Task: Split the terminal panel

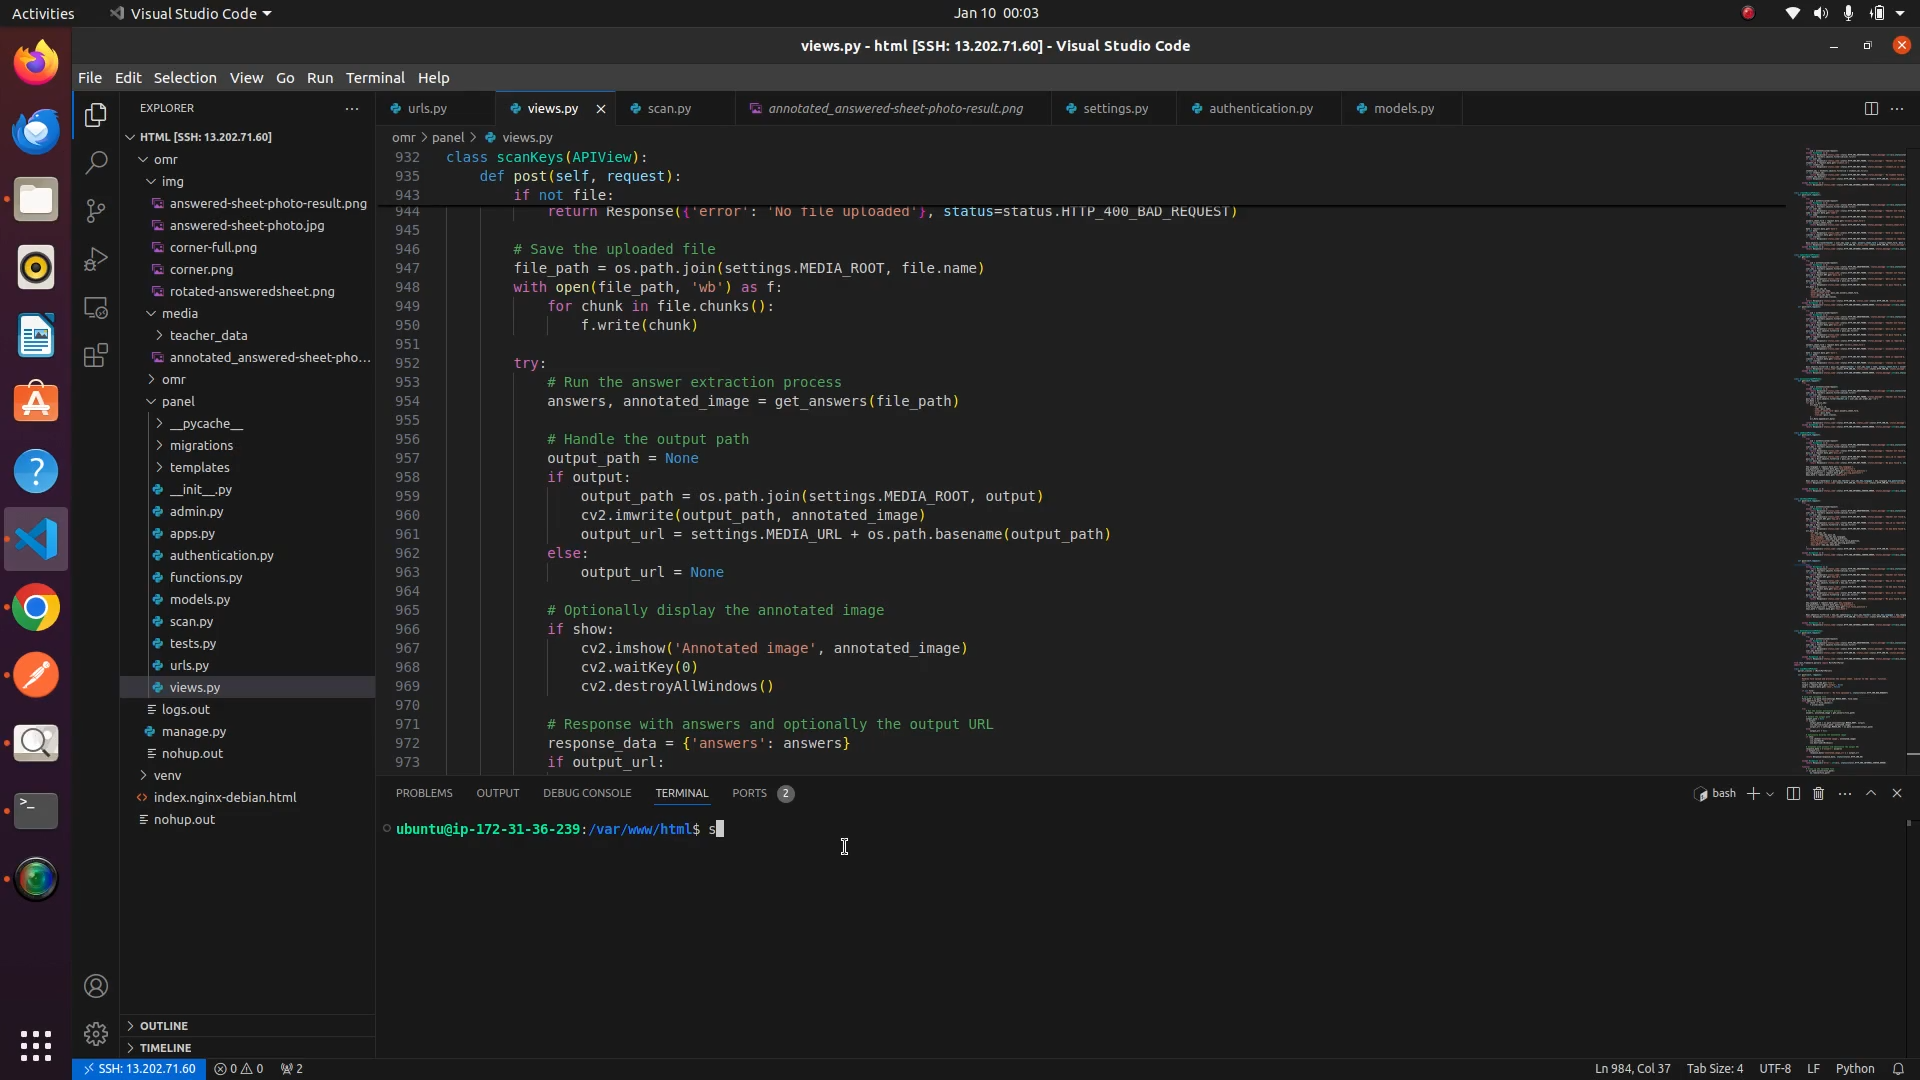Action: coord(1793,793)
